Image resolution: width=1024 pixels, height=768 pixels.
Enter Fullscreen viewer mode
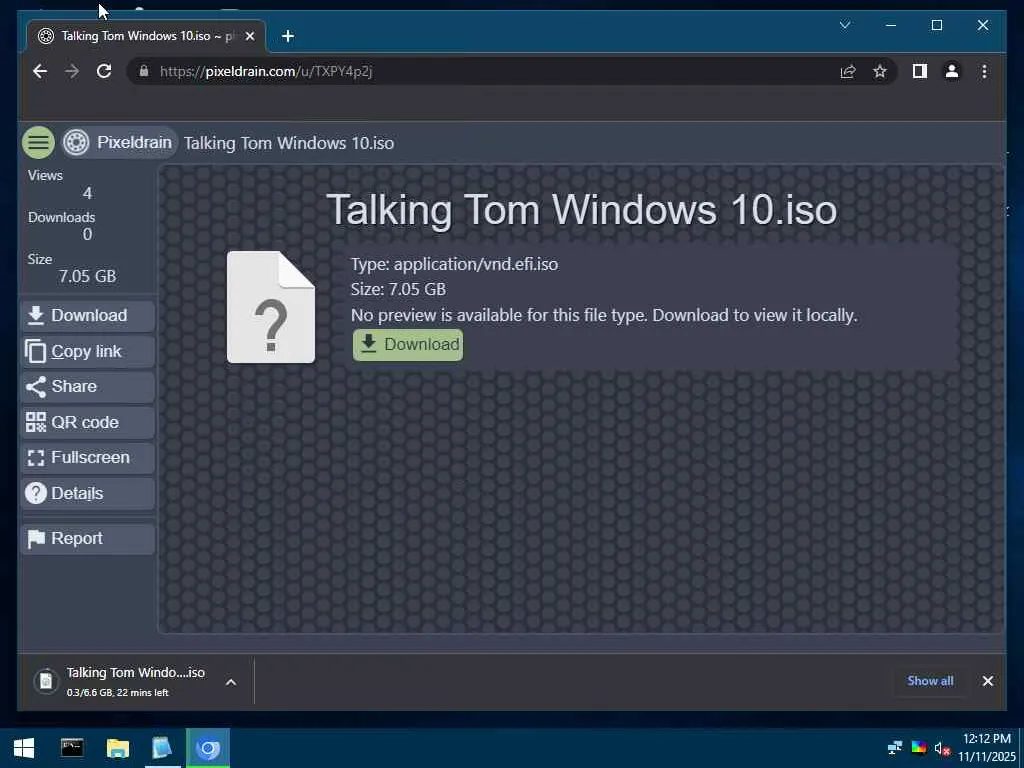click(88, 457)
